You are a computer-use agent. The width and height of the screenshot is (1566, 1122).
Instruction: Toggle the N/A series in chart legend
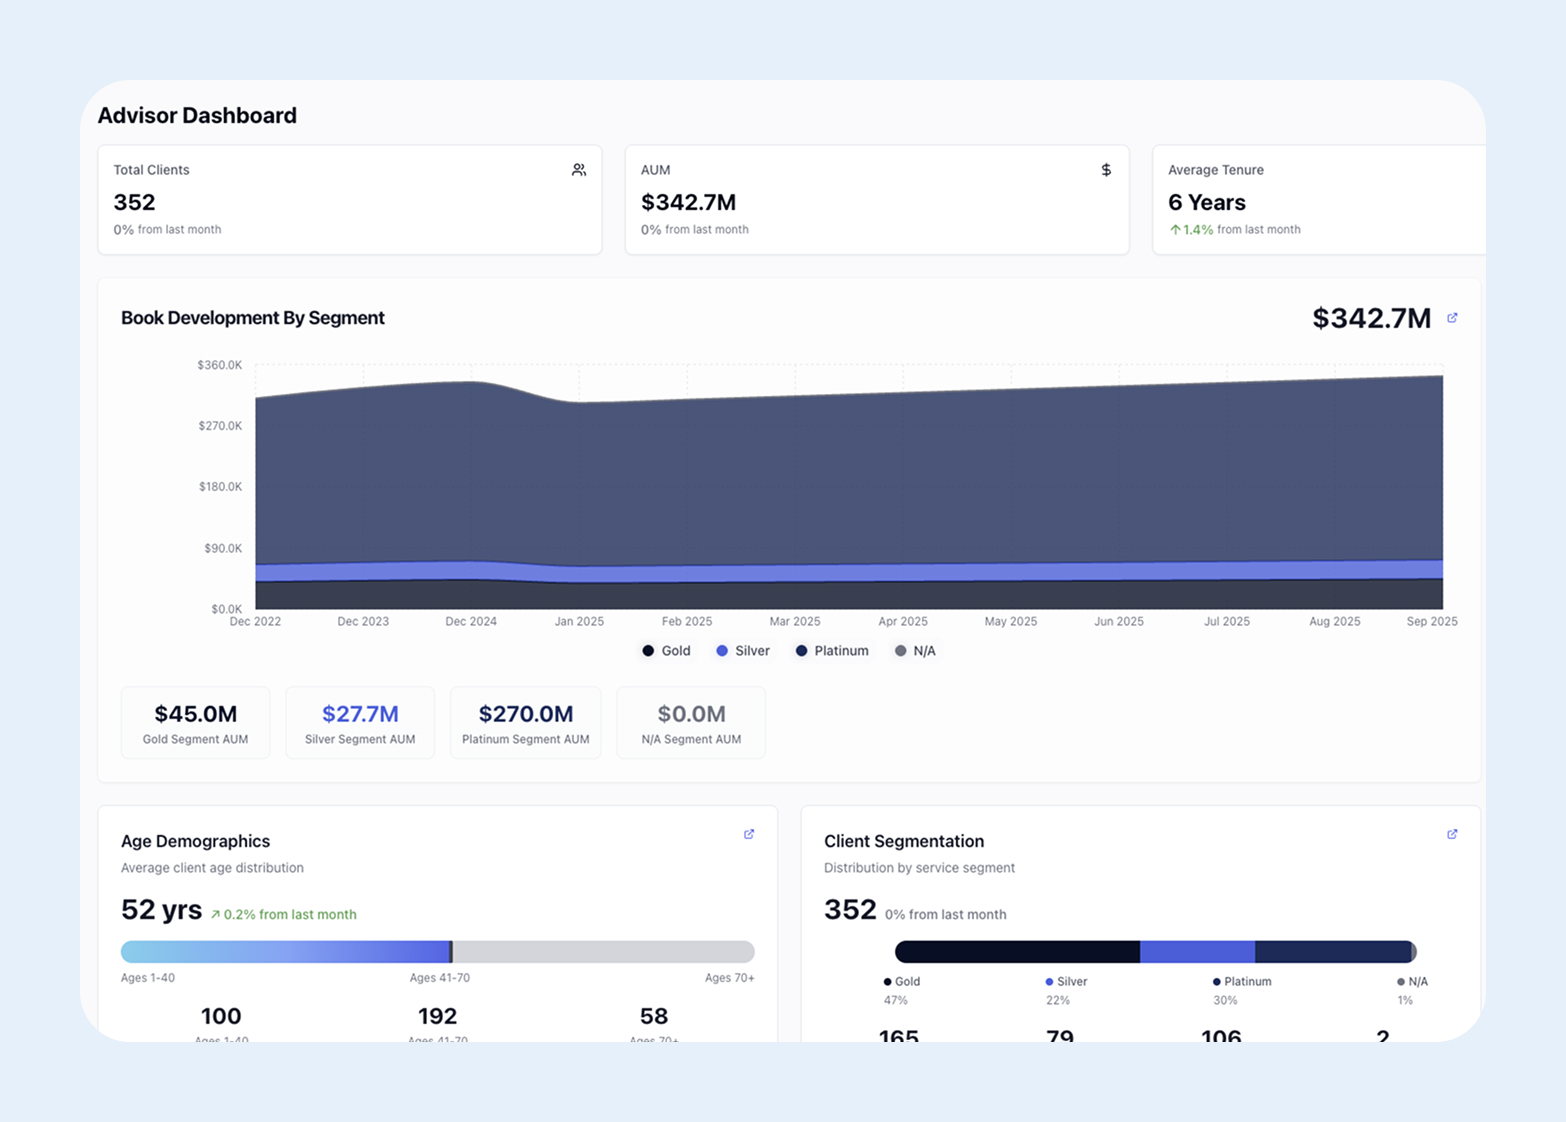click(x=915, y=651)
